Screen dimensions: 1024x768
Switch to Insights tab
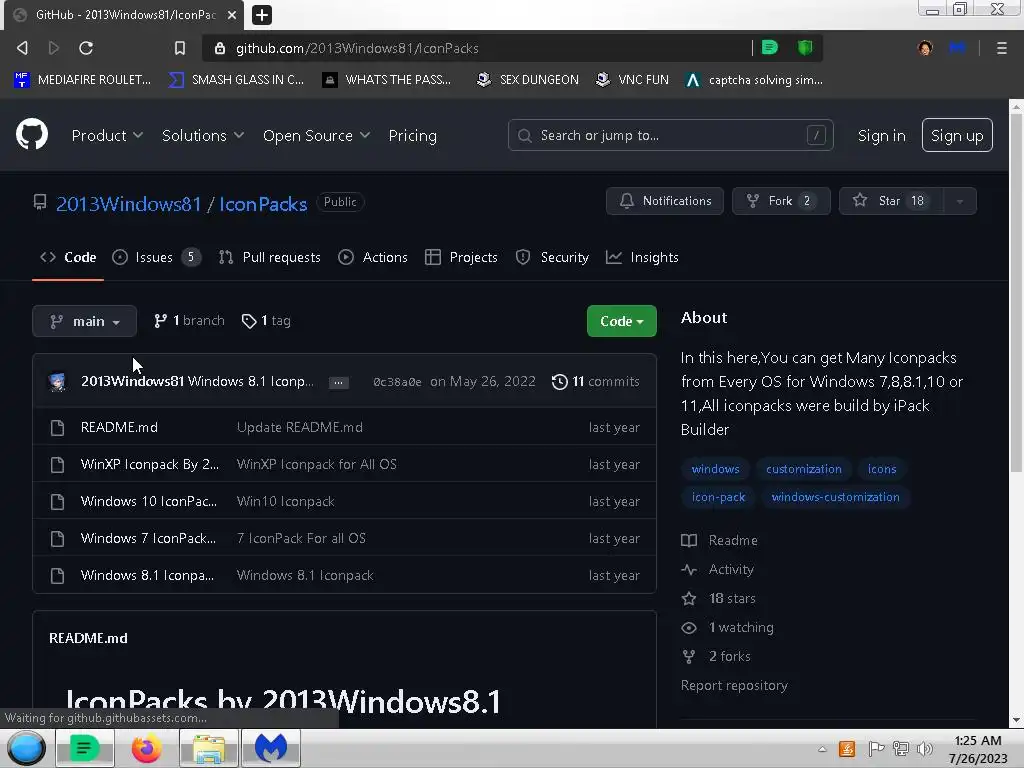tap(643, 257)
